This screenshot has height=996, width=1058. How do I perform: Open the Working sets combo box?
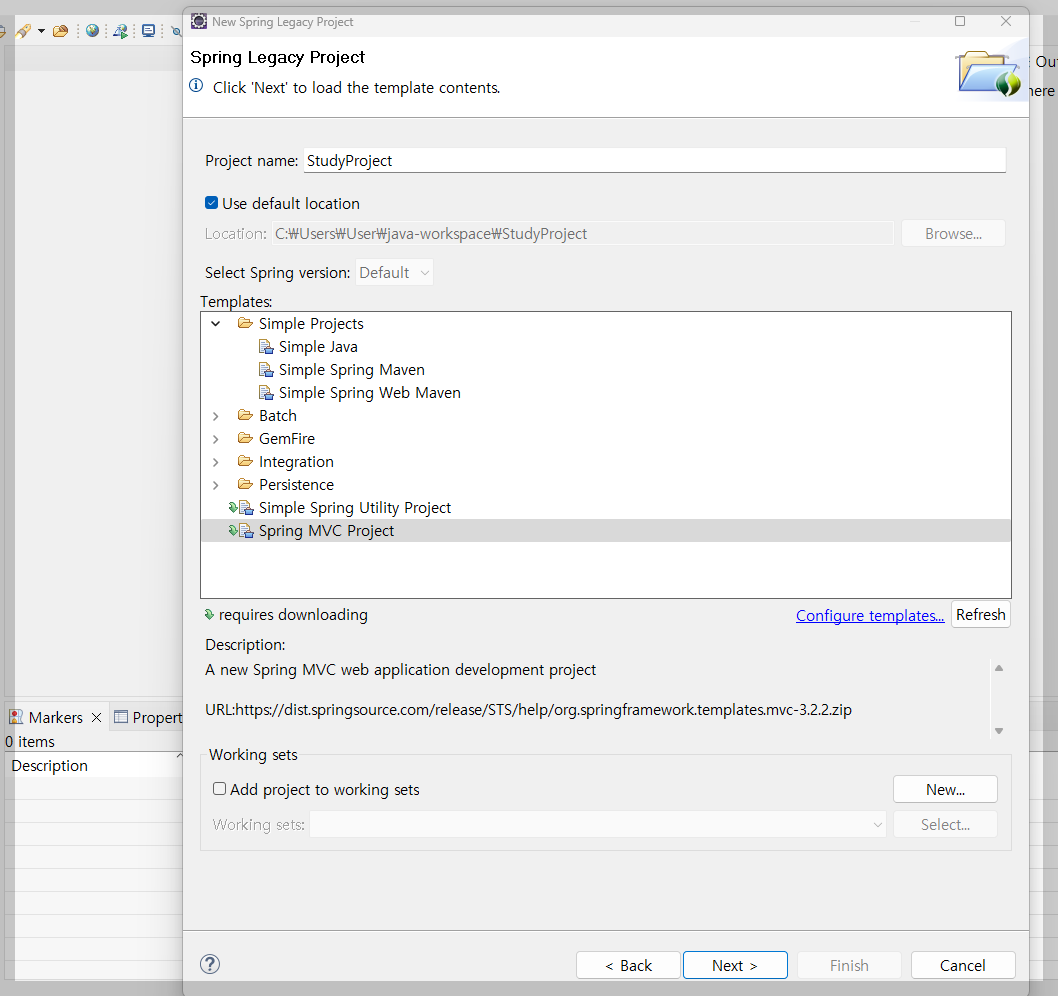(x=597, y=824)
